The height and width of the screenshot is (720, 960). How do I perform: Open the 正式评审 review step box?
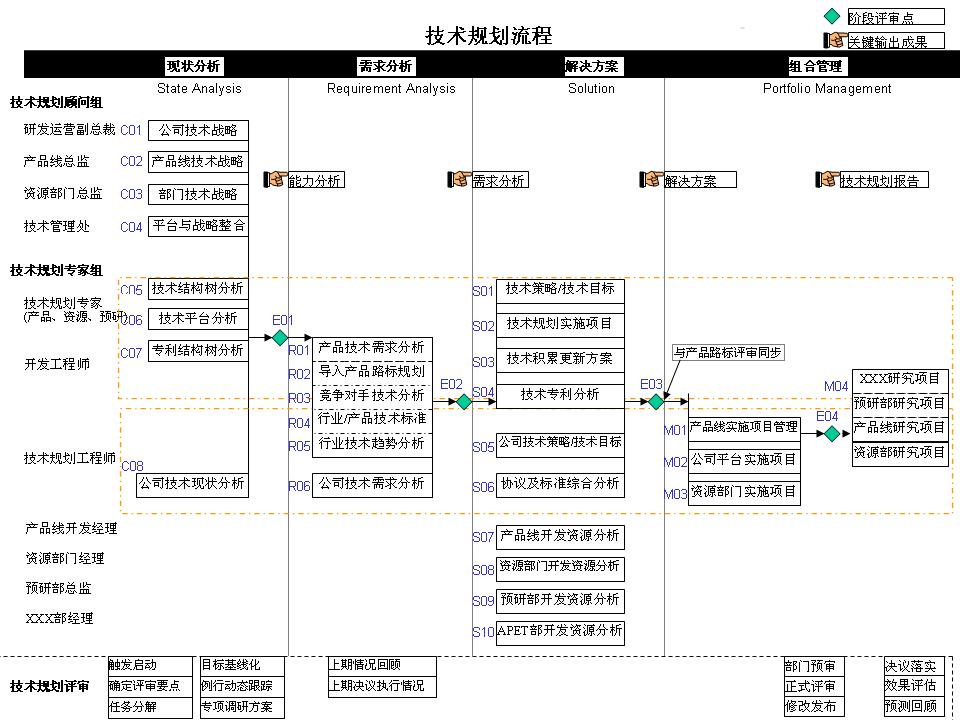click(810, 686)
